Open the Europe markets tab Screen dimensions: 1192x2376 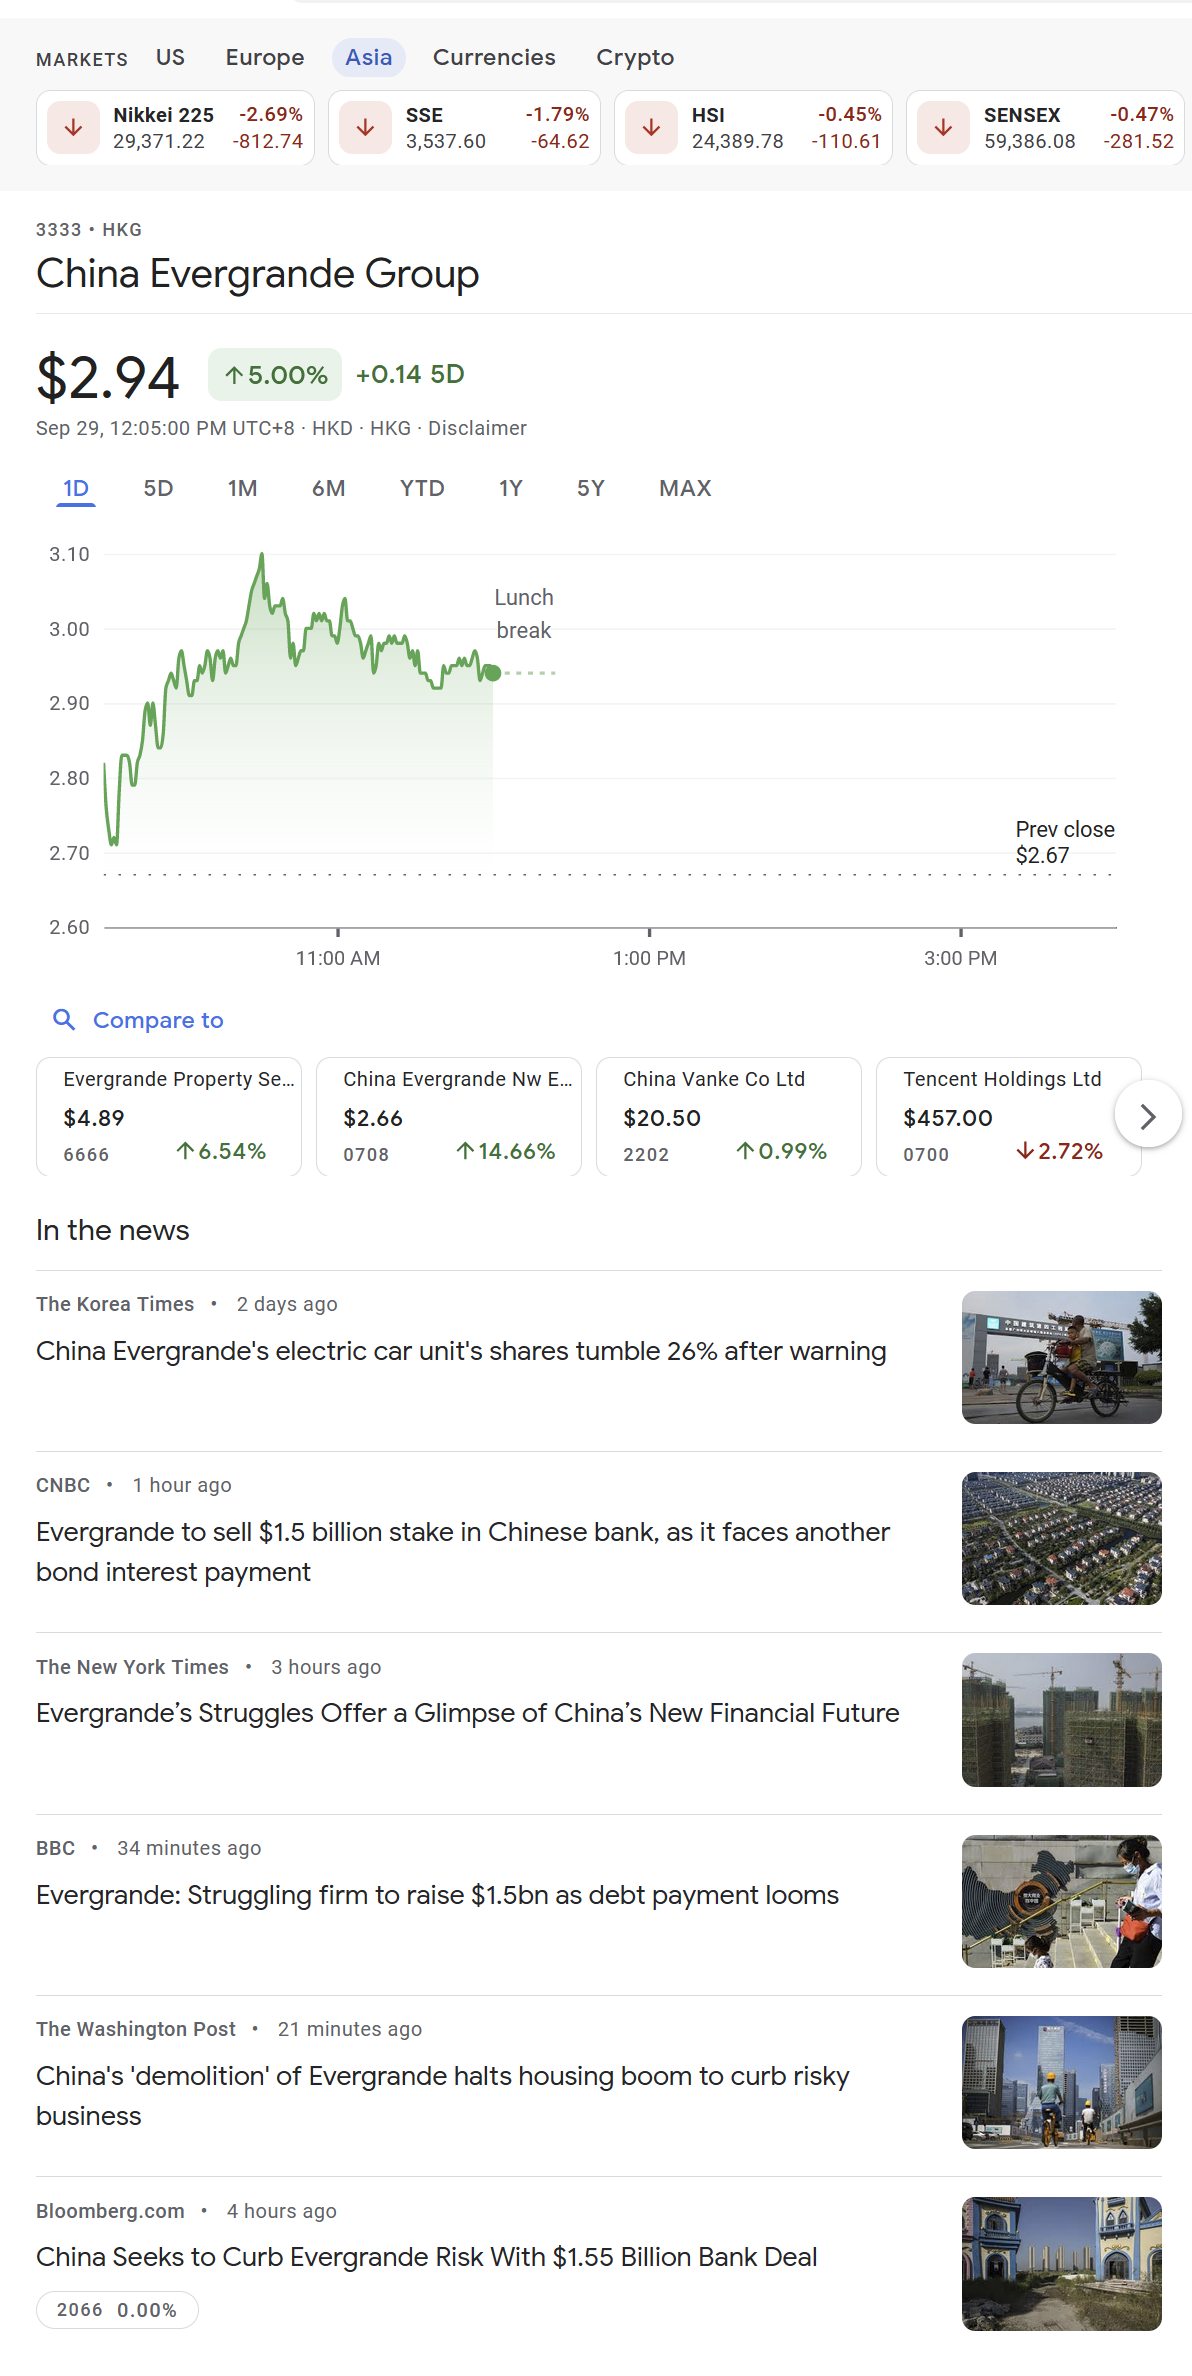coord(264,57)
